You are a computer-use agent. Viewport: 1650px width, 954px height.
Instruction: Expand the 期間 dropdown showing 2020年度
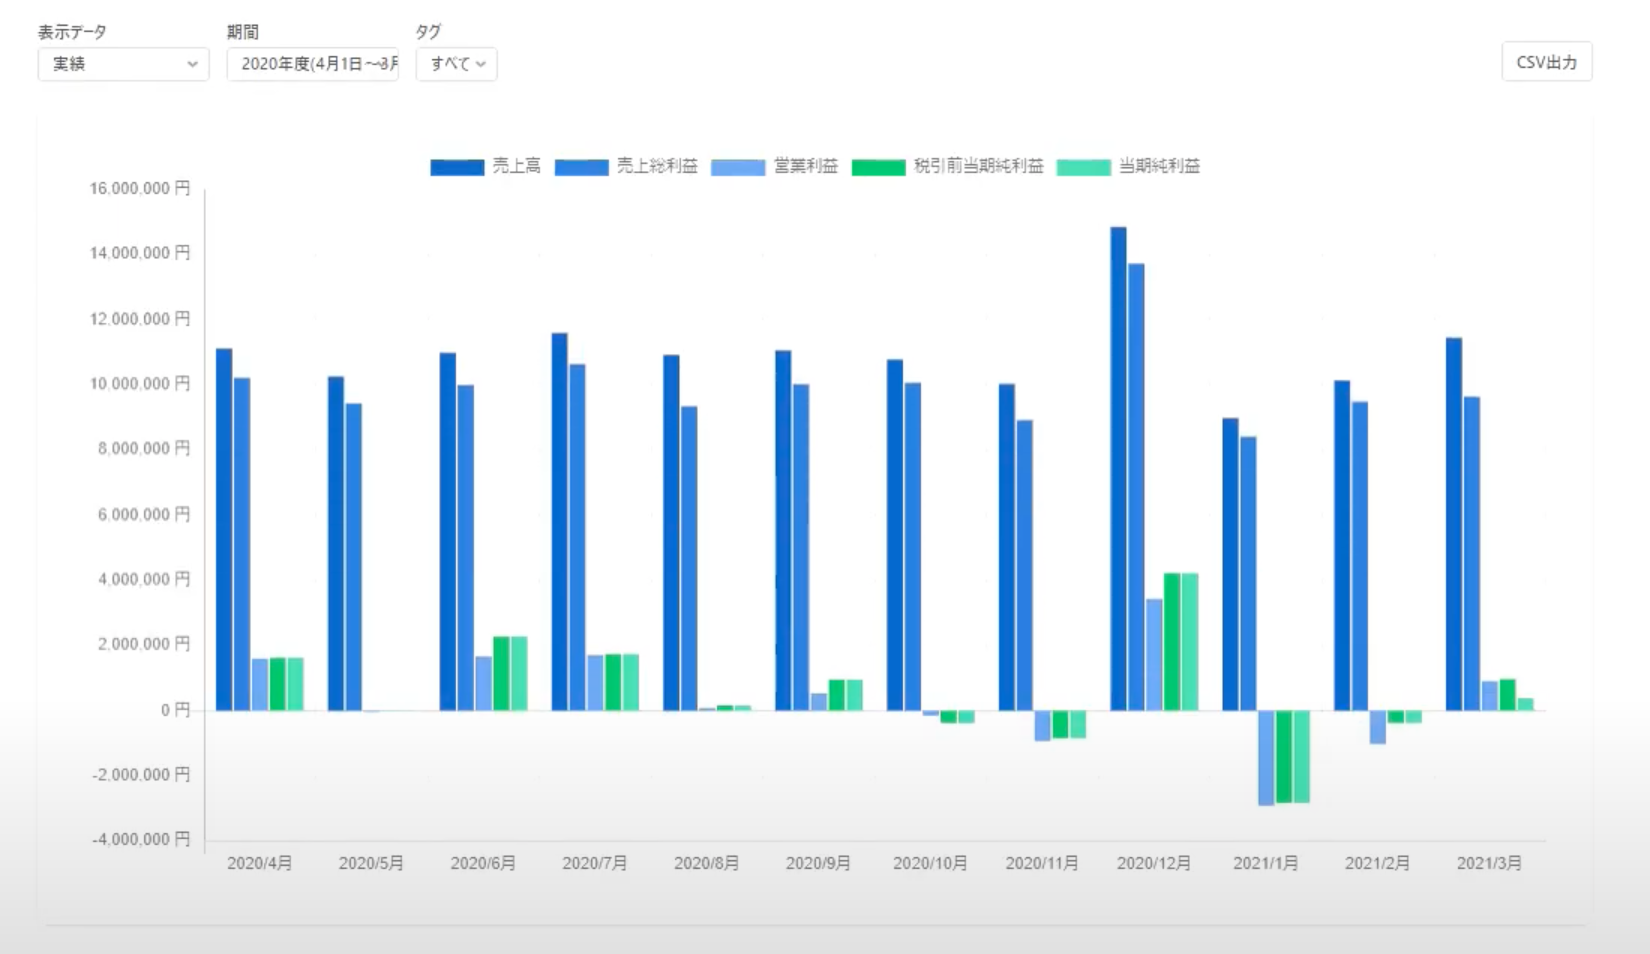(312, 64)
